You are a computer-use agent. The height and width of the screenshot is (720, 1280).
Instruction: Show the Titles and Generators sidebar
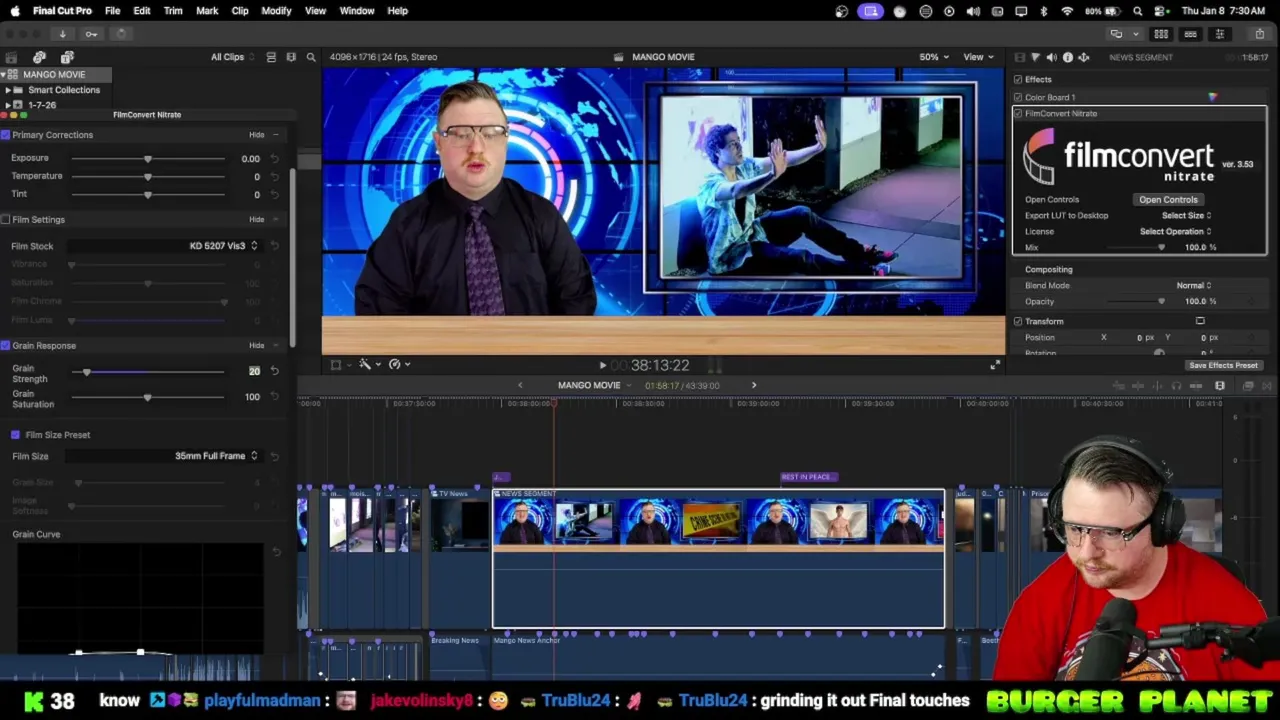point(67,57)
